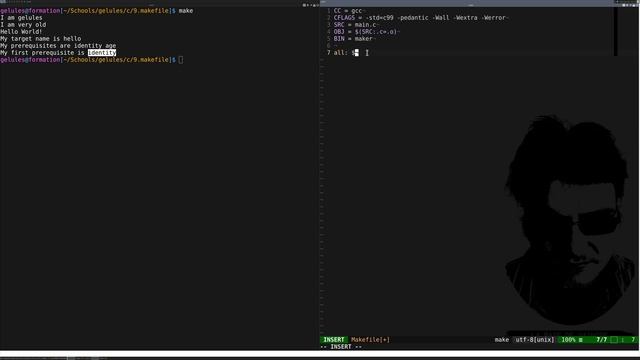Viewport: 640px width, 360px height.
Task: Click the '-Werror' flag in CFLAGS
Action: (495, 18)
